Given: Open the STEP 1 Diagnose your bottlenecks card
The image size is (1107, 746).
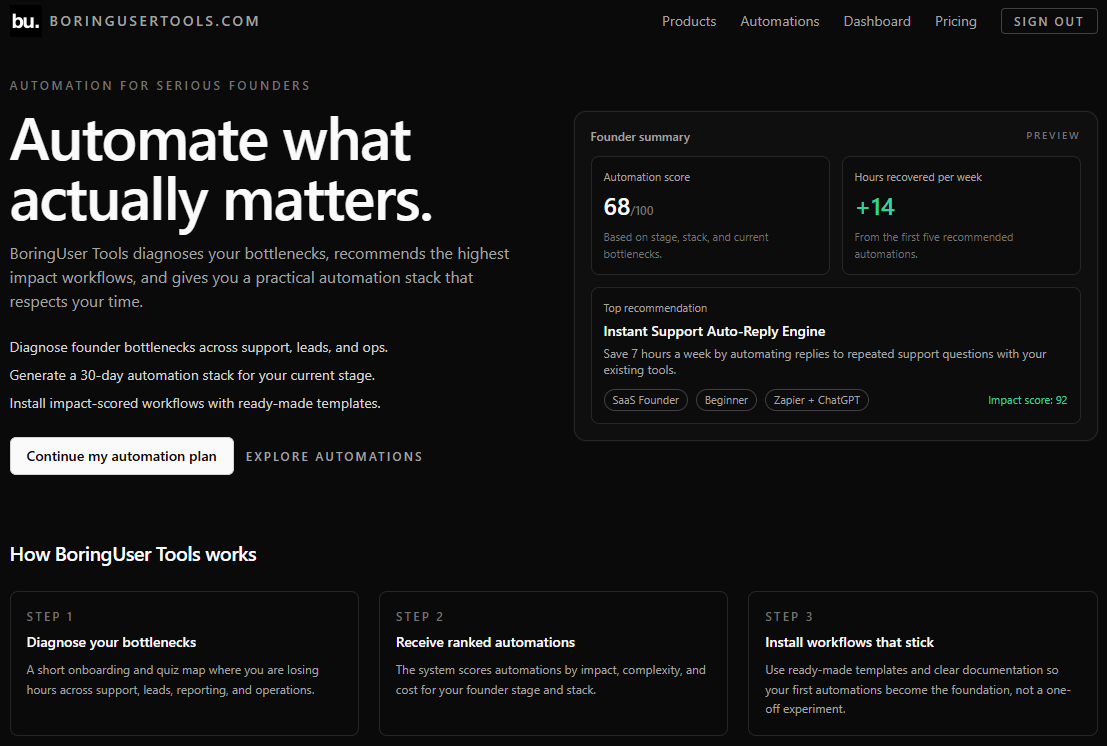Looking at the screenshot, I should pos(184,663).
